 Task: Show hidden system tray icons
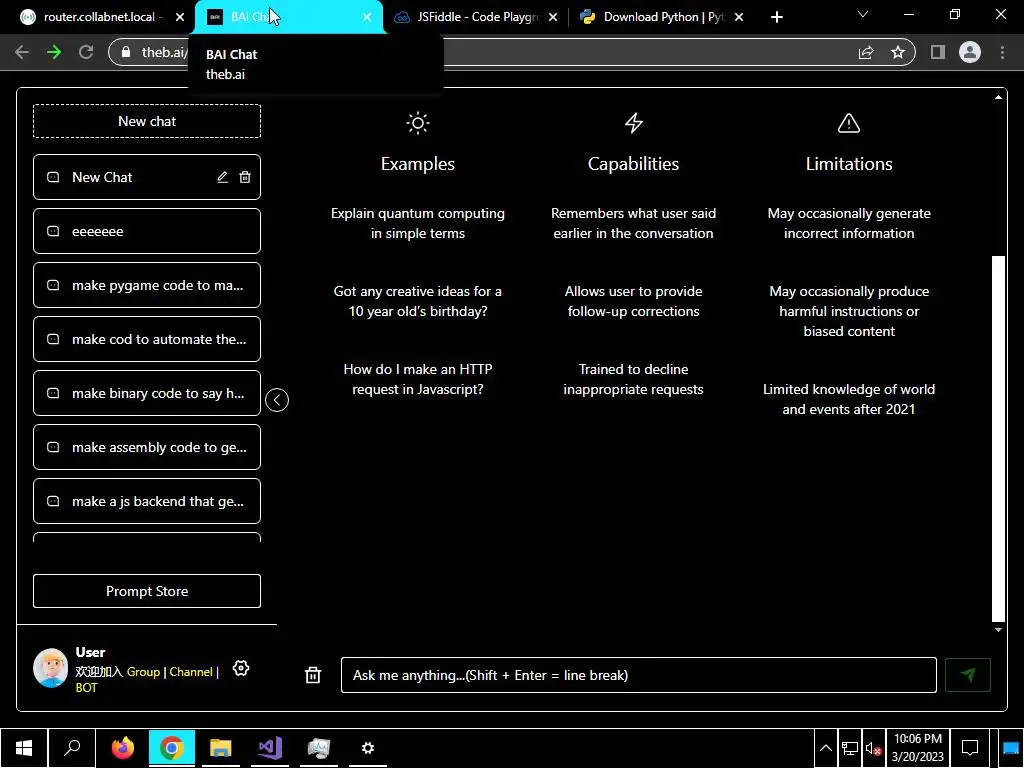coord(825,748)
